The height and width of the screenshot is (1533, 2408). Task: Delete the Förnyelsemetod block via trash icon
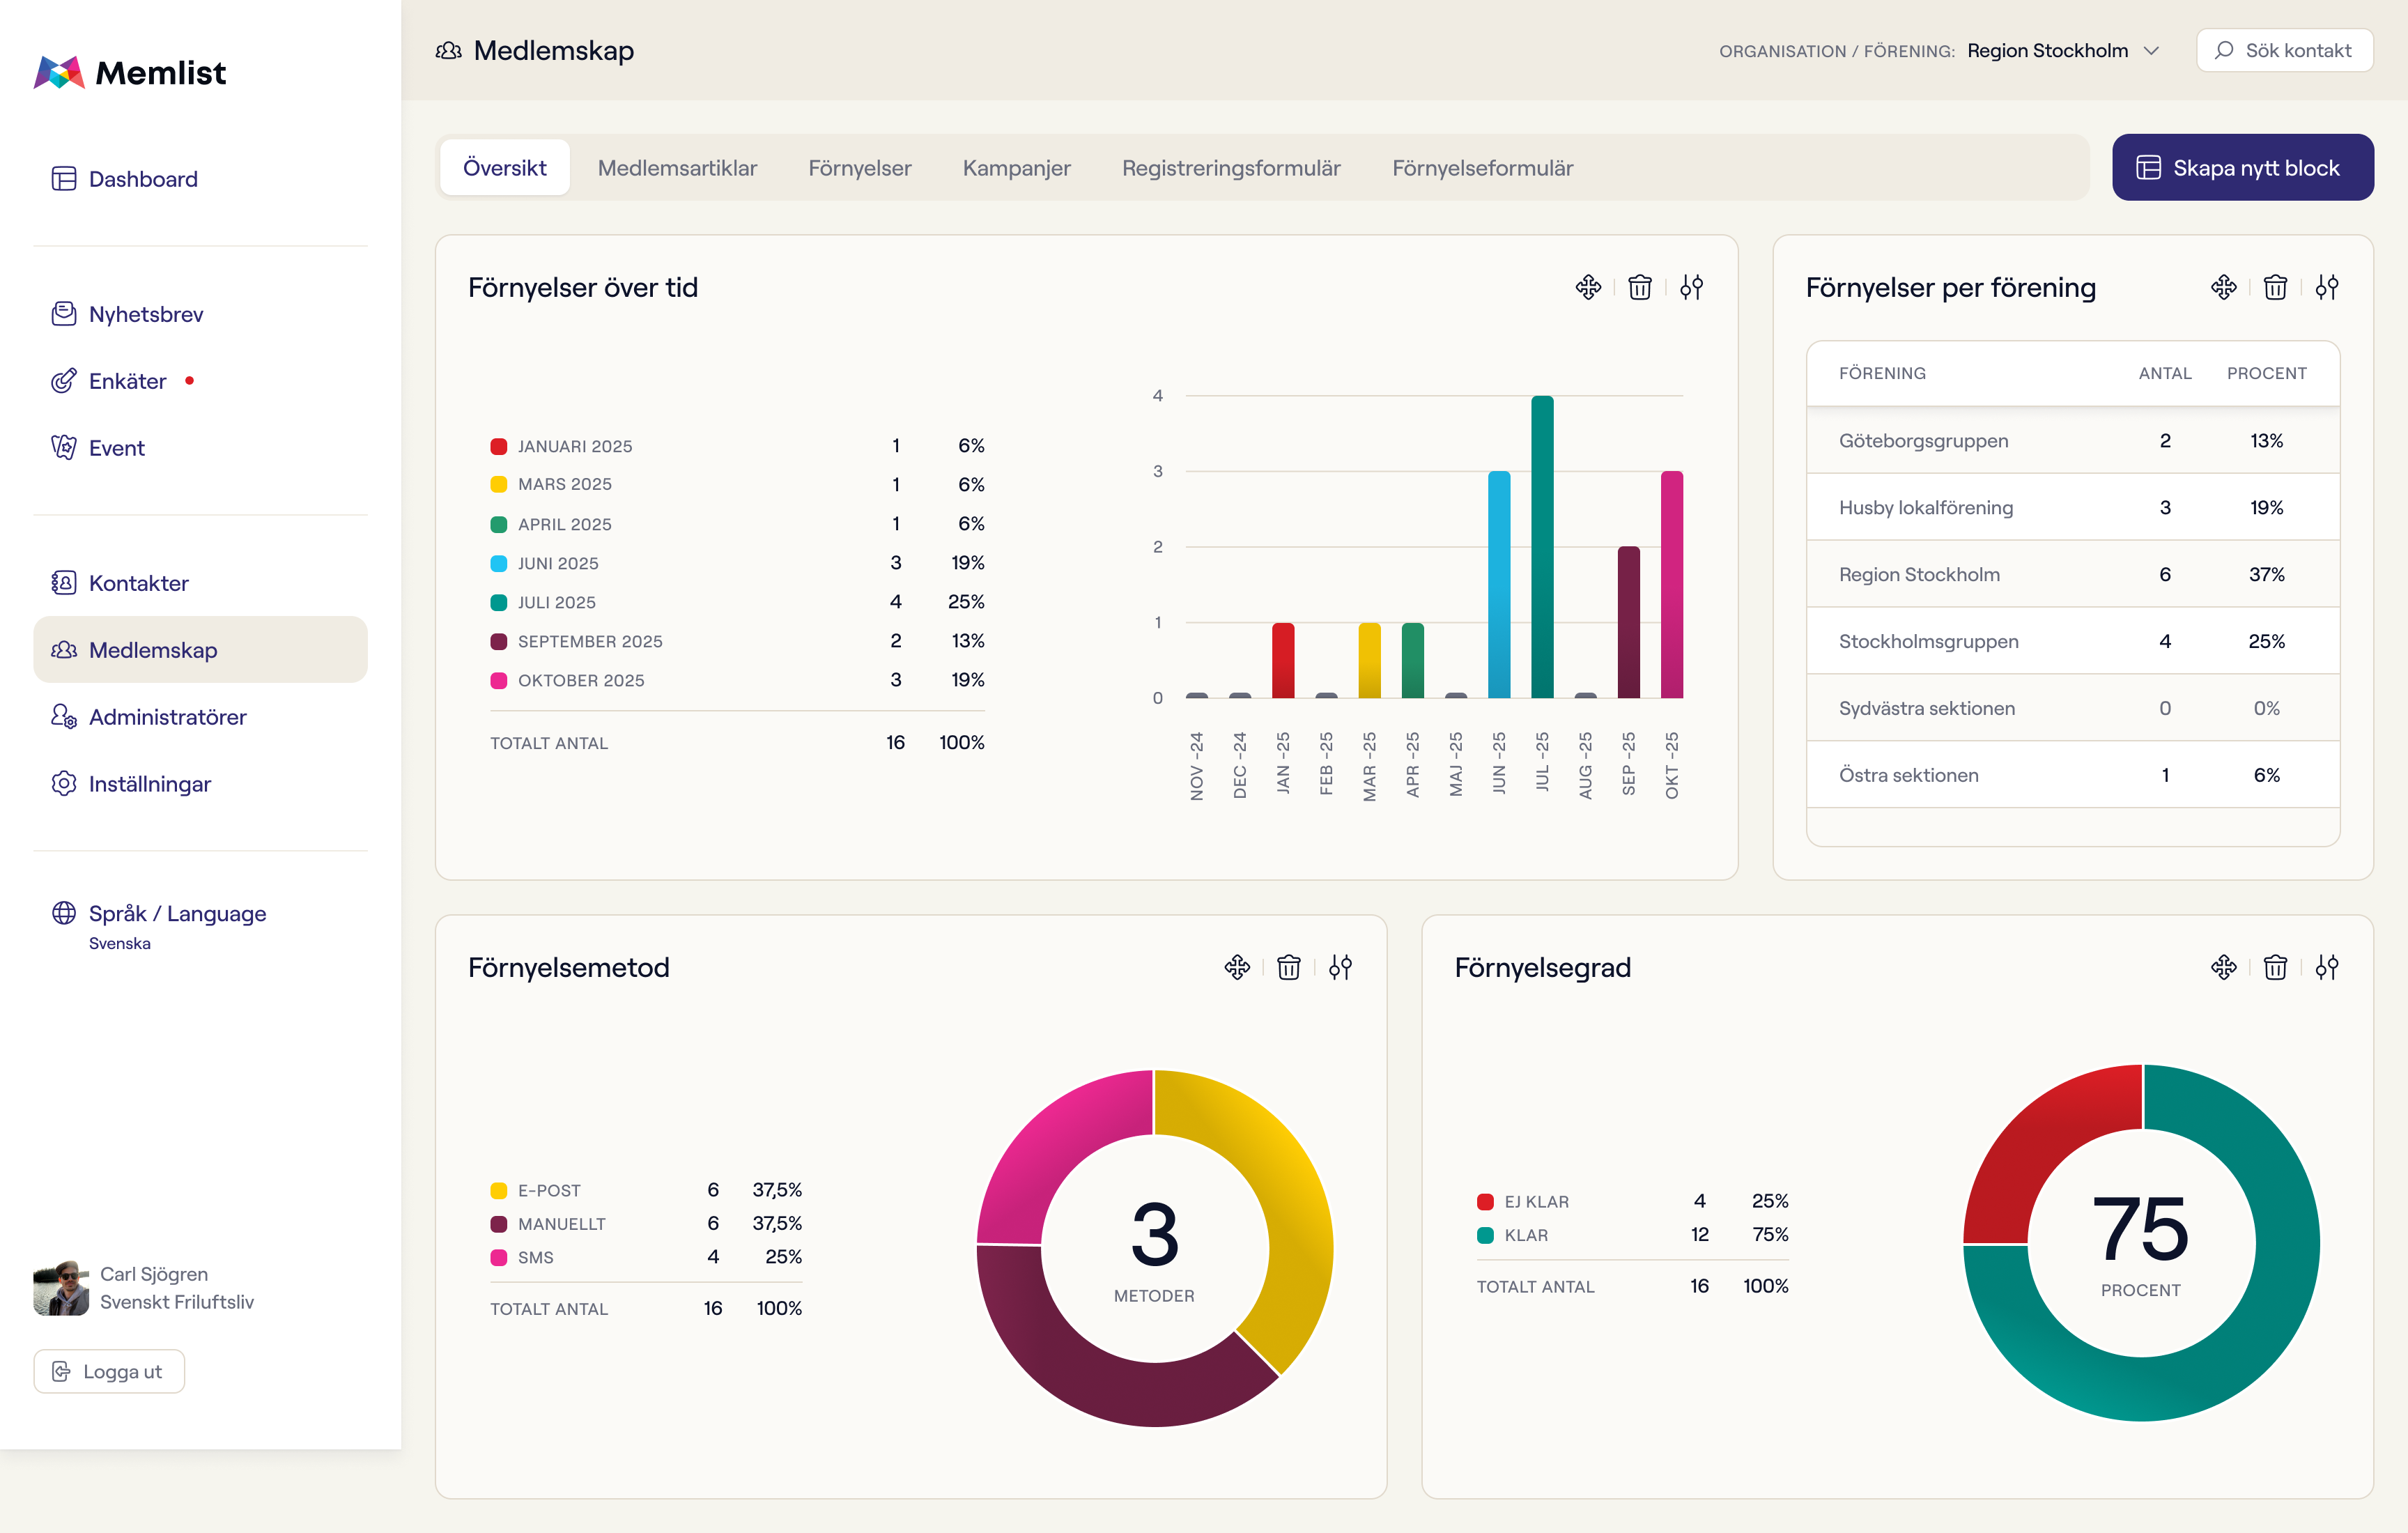[1289, 967]
